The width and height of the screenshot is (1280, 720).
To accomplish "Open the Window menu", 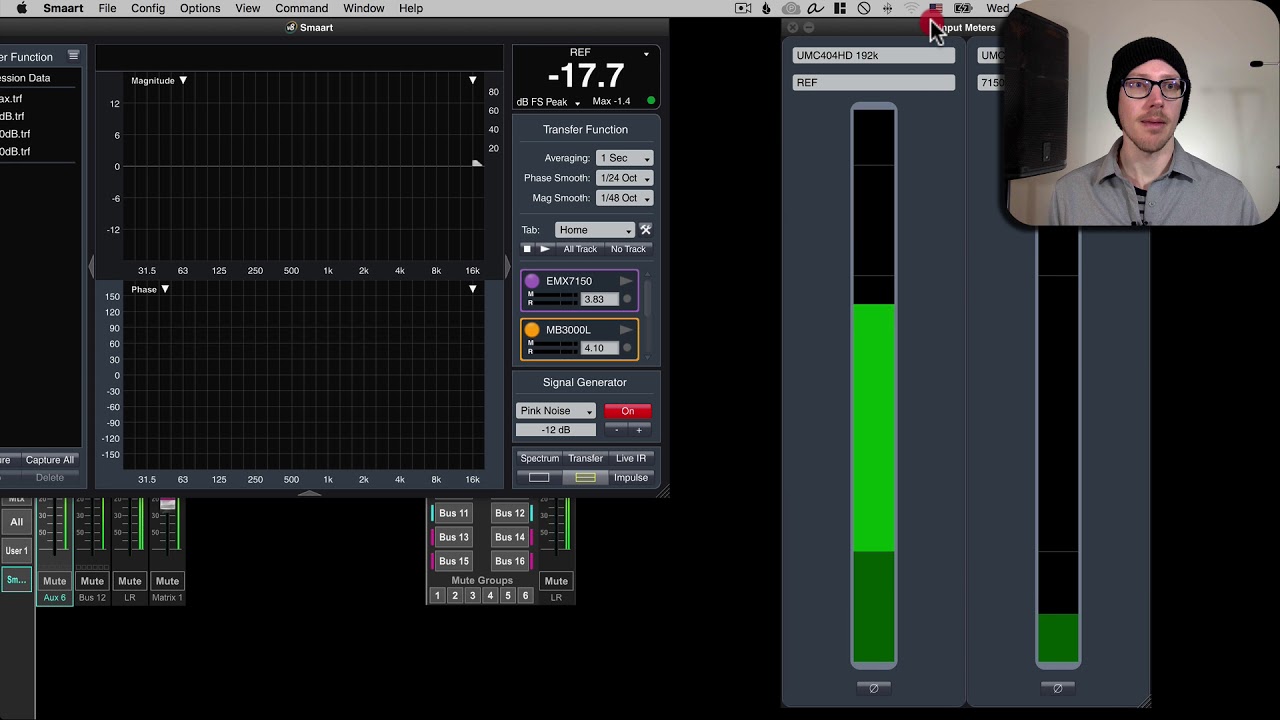I will 364,8.
